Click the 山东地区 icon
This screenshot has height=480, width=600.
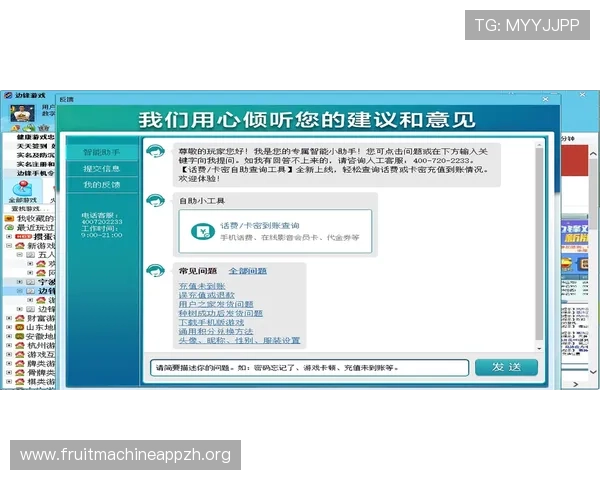click(x=20, y=327)
